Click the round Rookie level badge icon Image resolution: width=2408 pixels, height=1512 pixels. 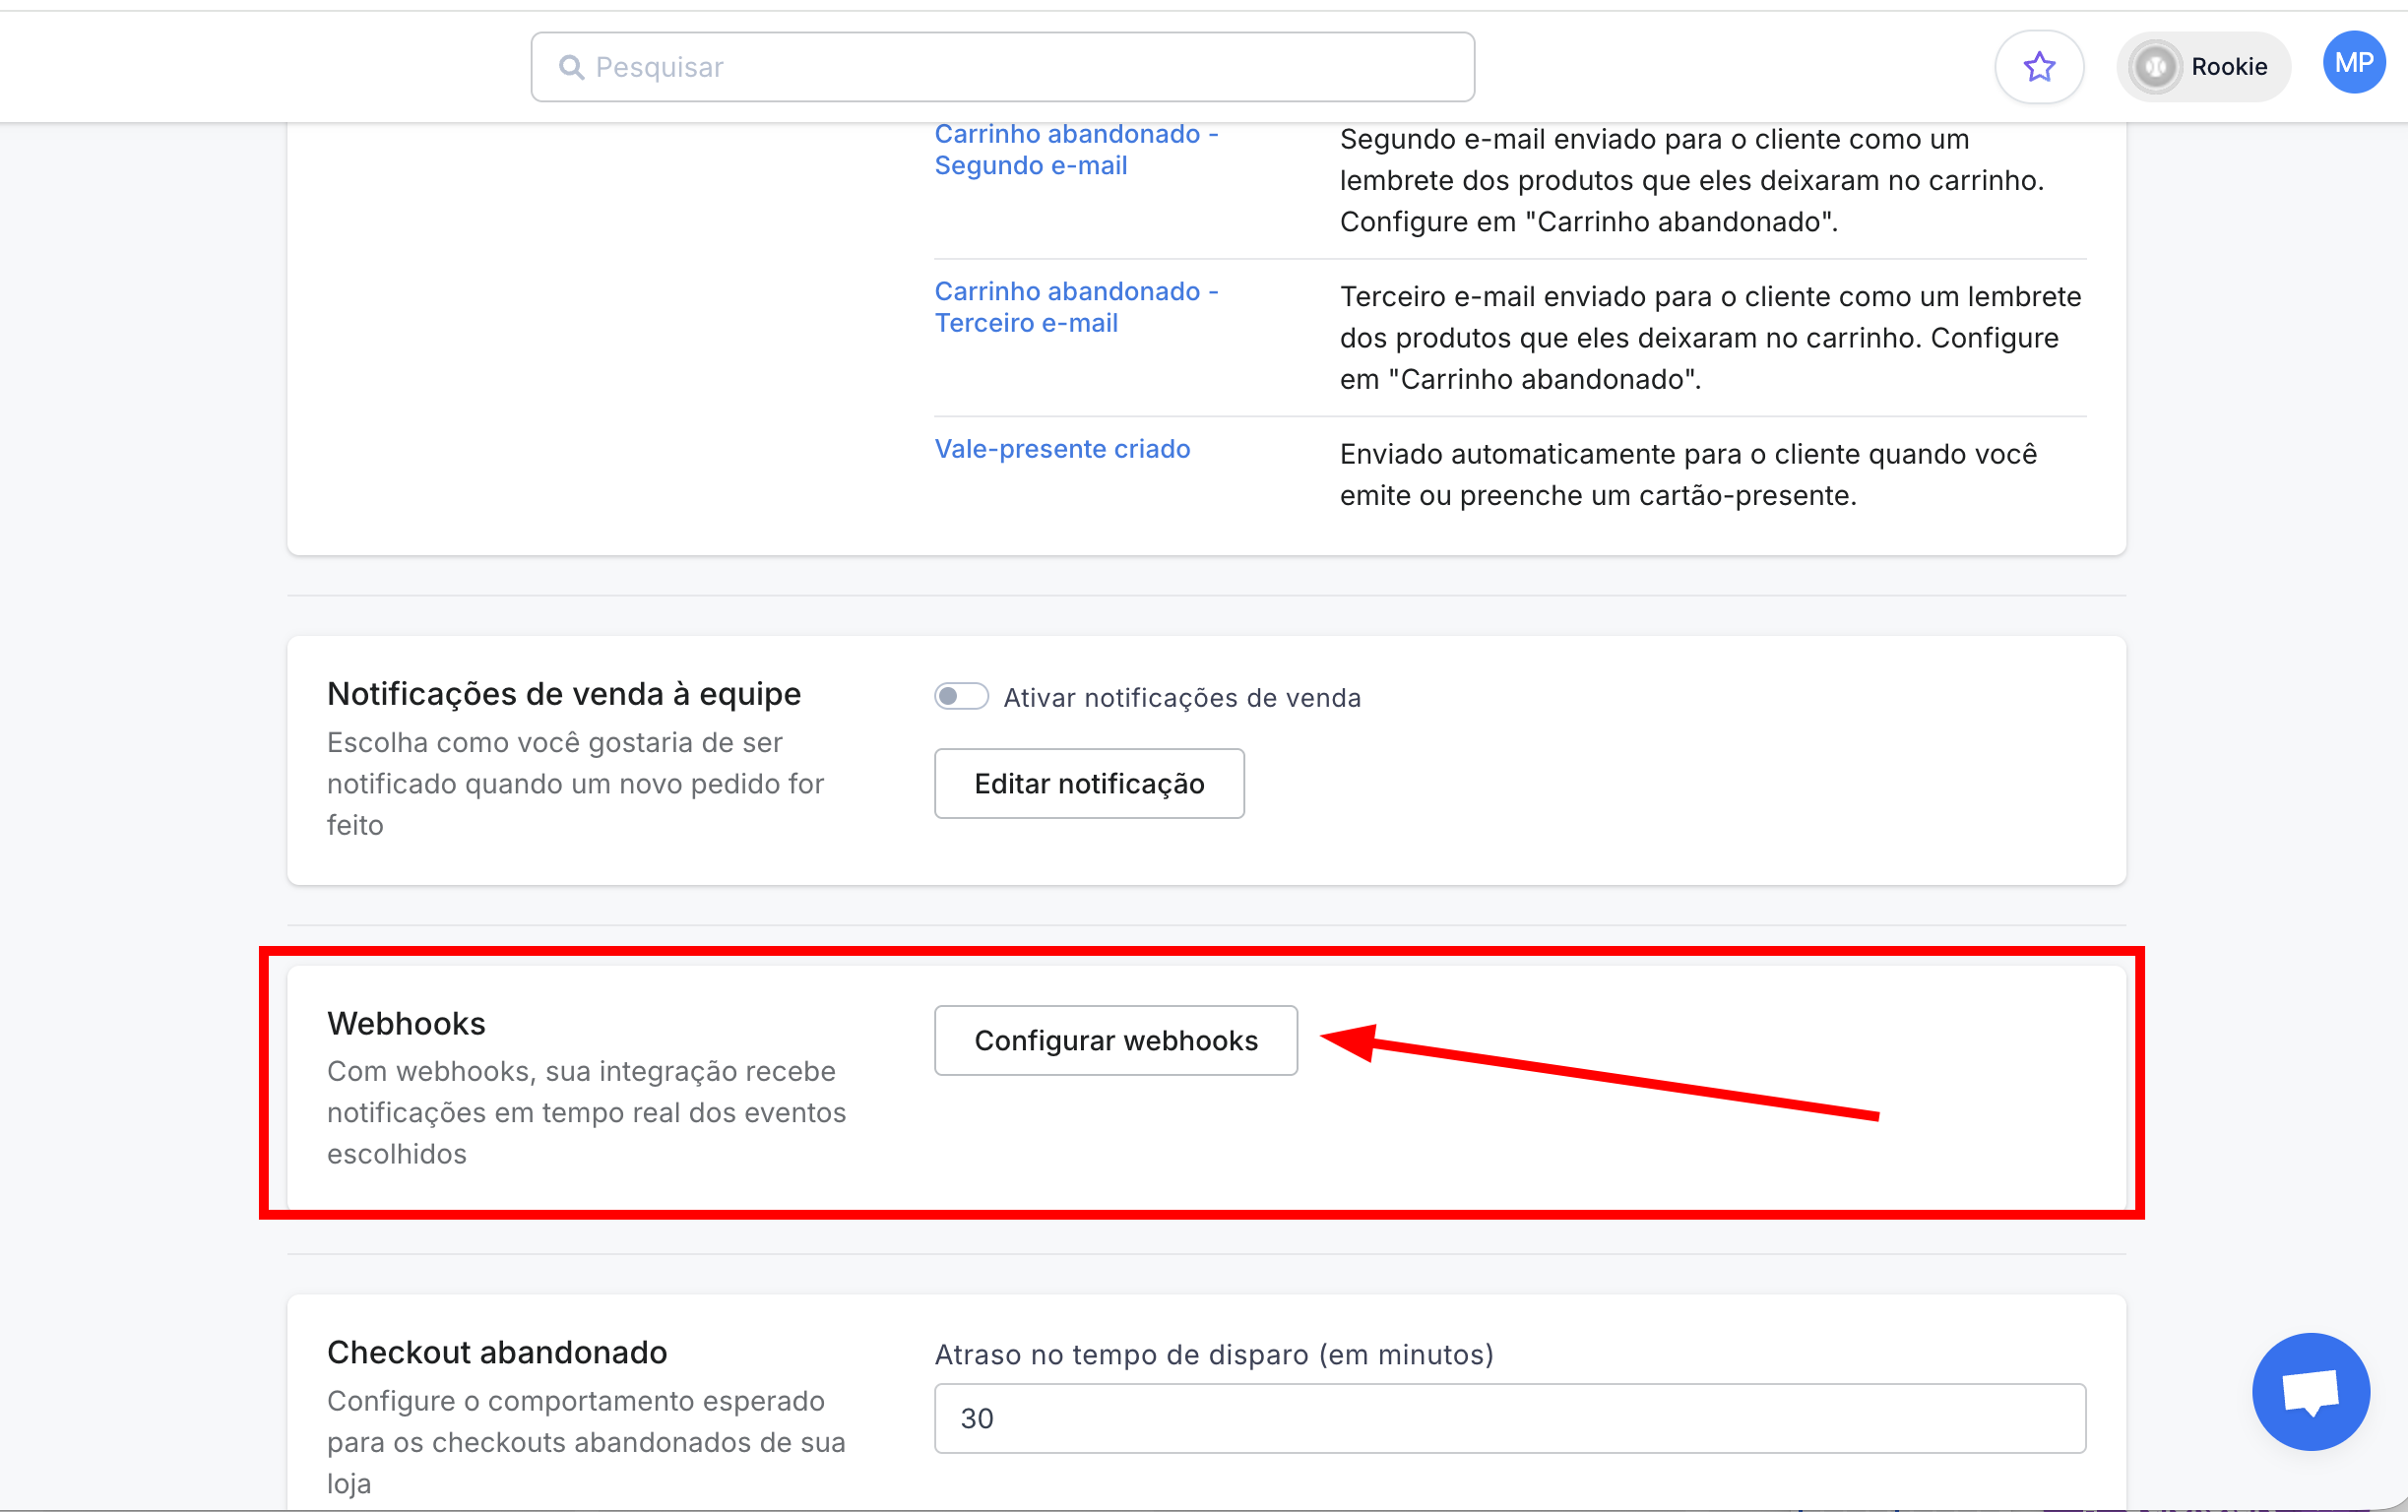2156,67
